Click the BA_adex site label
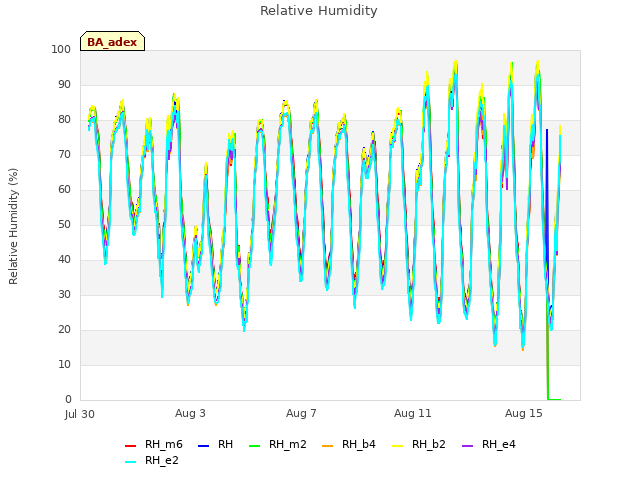Image resolution: width=640 pixels, height=480 pixels. pos(112,42)
